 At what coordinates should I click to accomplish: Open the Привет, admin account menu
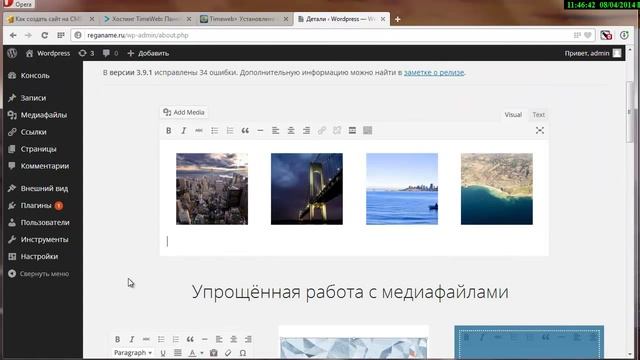tap(593, 53)
